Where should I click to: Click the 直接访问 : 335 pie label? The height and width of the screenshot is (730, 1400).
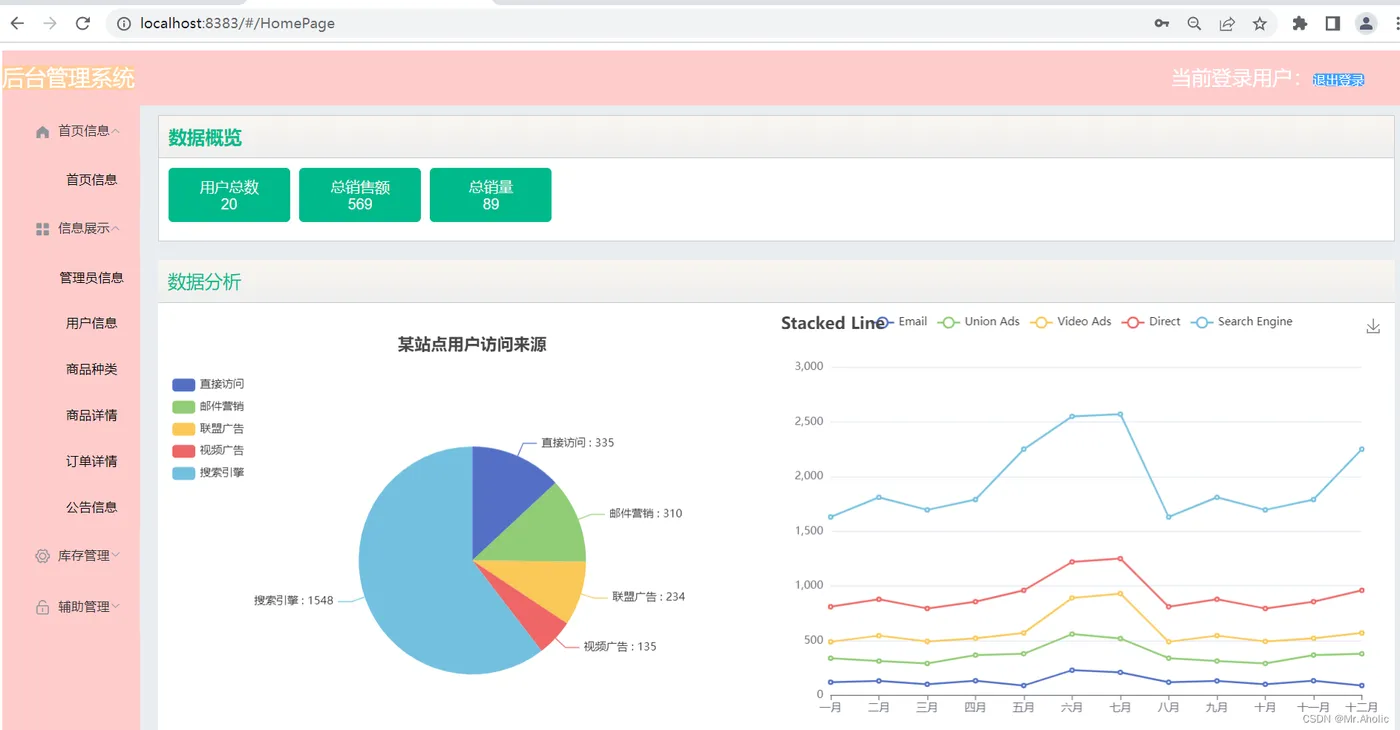(578, 442)
